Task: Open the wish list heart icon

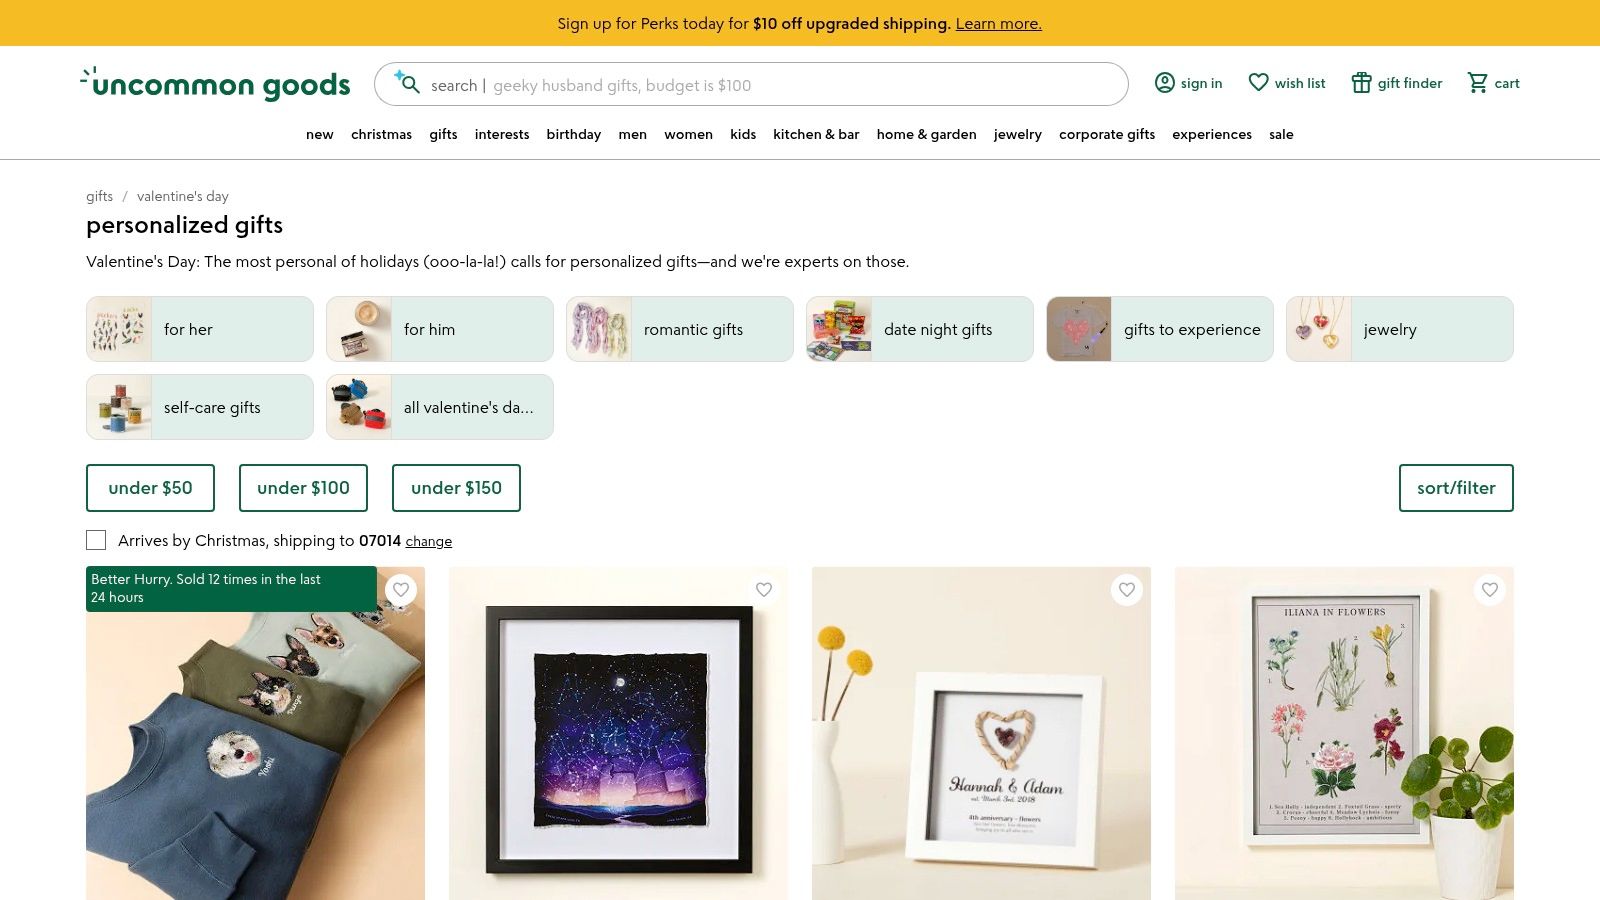Action: coord(1258,83)
